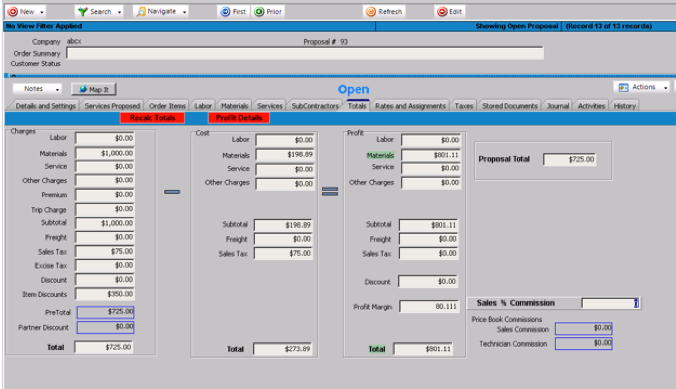Refresh the proposal view

tap(384, 12)
